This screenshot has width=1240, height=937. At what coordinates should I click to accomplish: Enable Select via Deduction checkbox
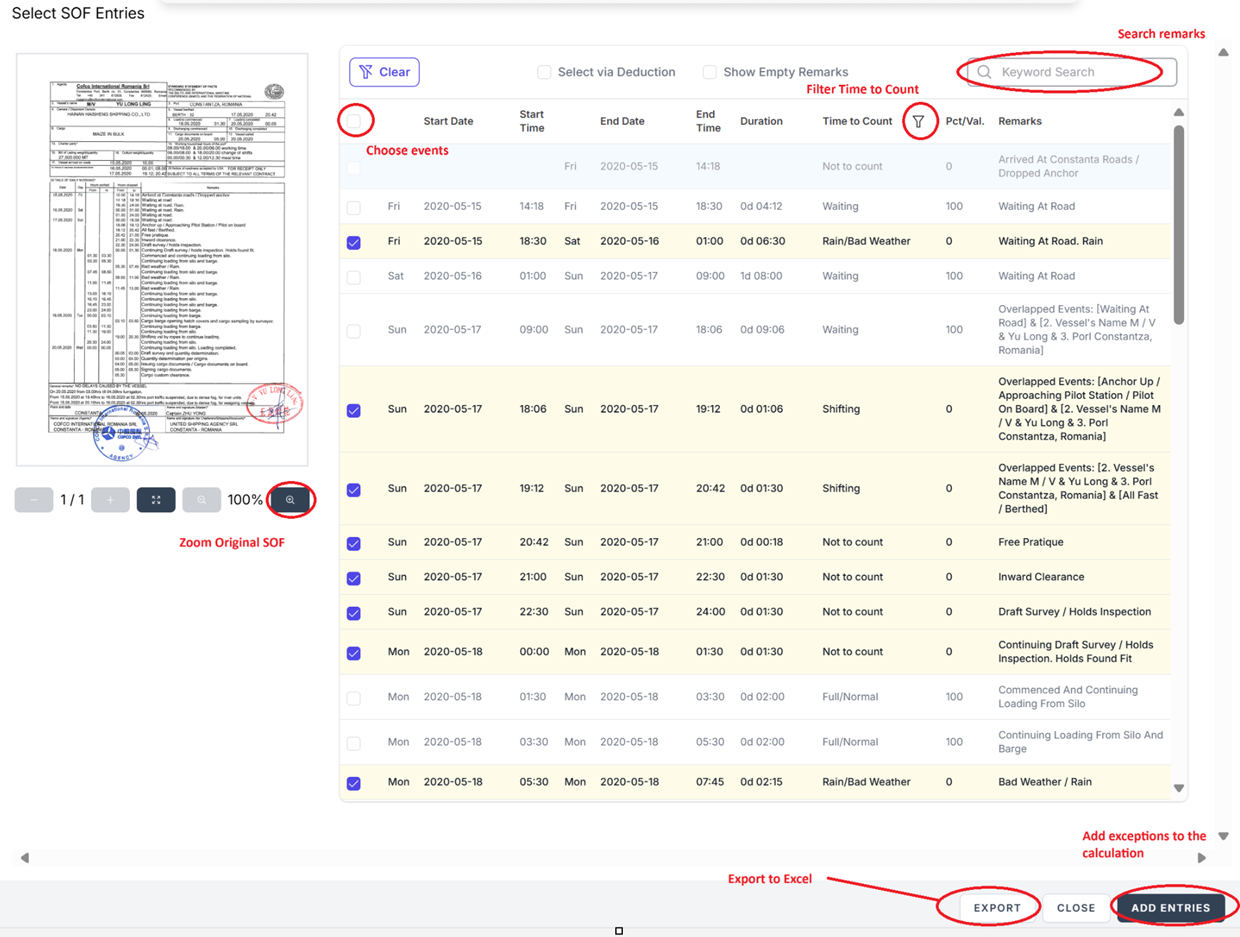pos(544,72)
